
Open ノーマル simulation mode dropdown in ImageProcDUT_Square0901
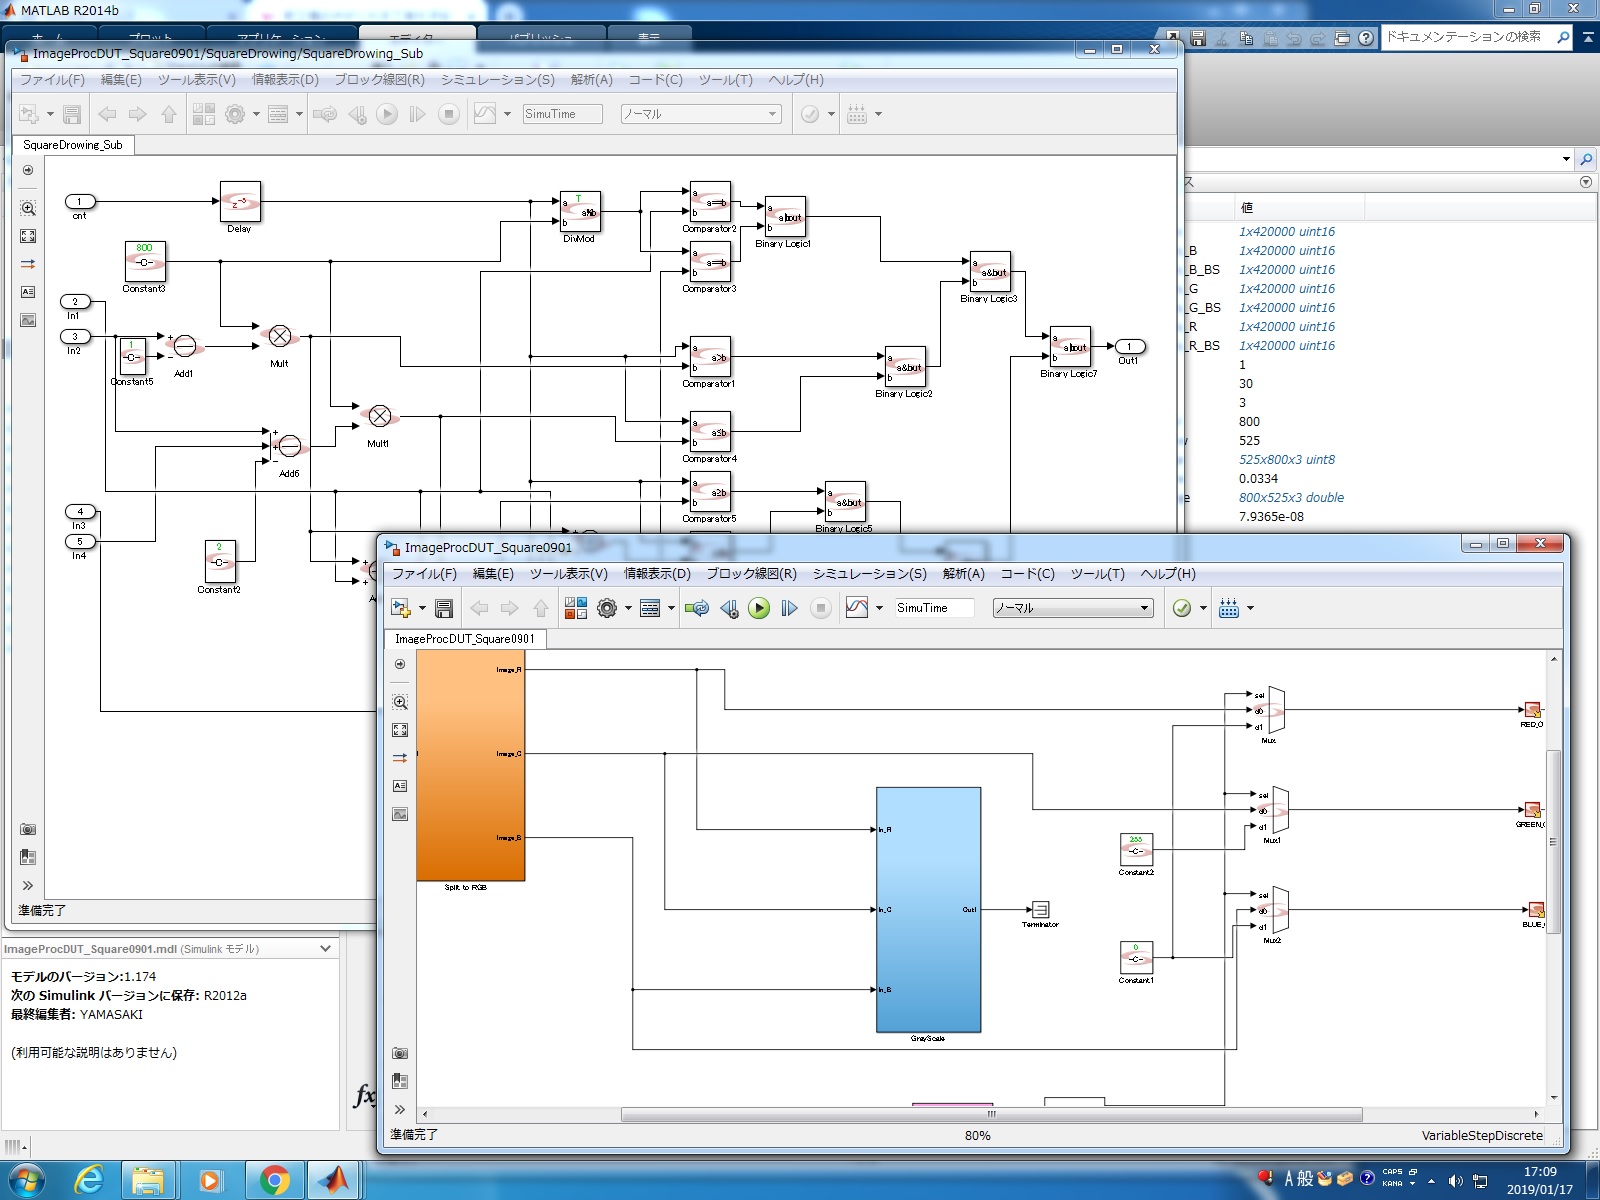(x=1072, y=608)
